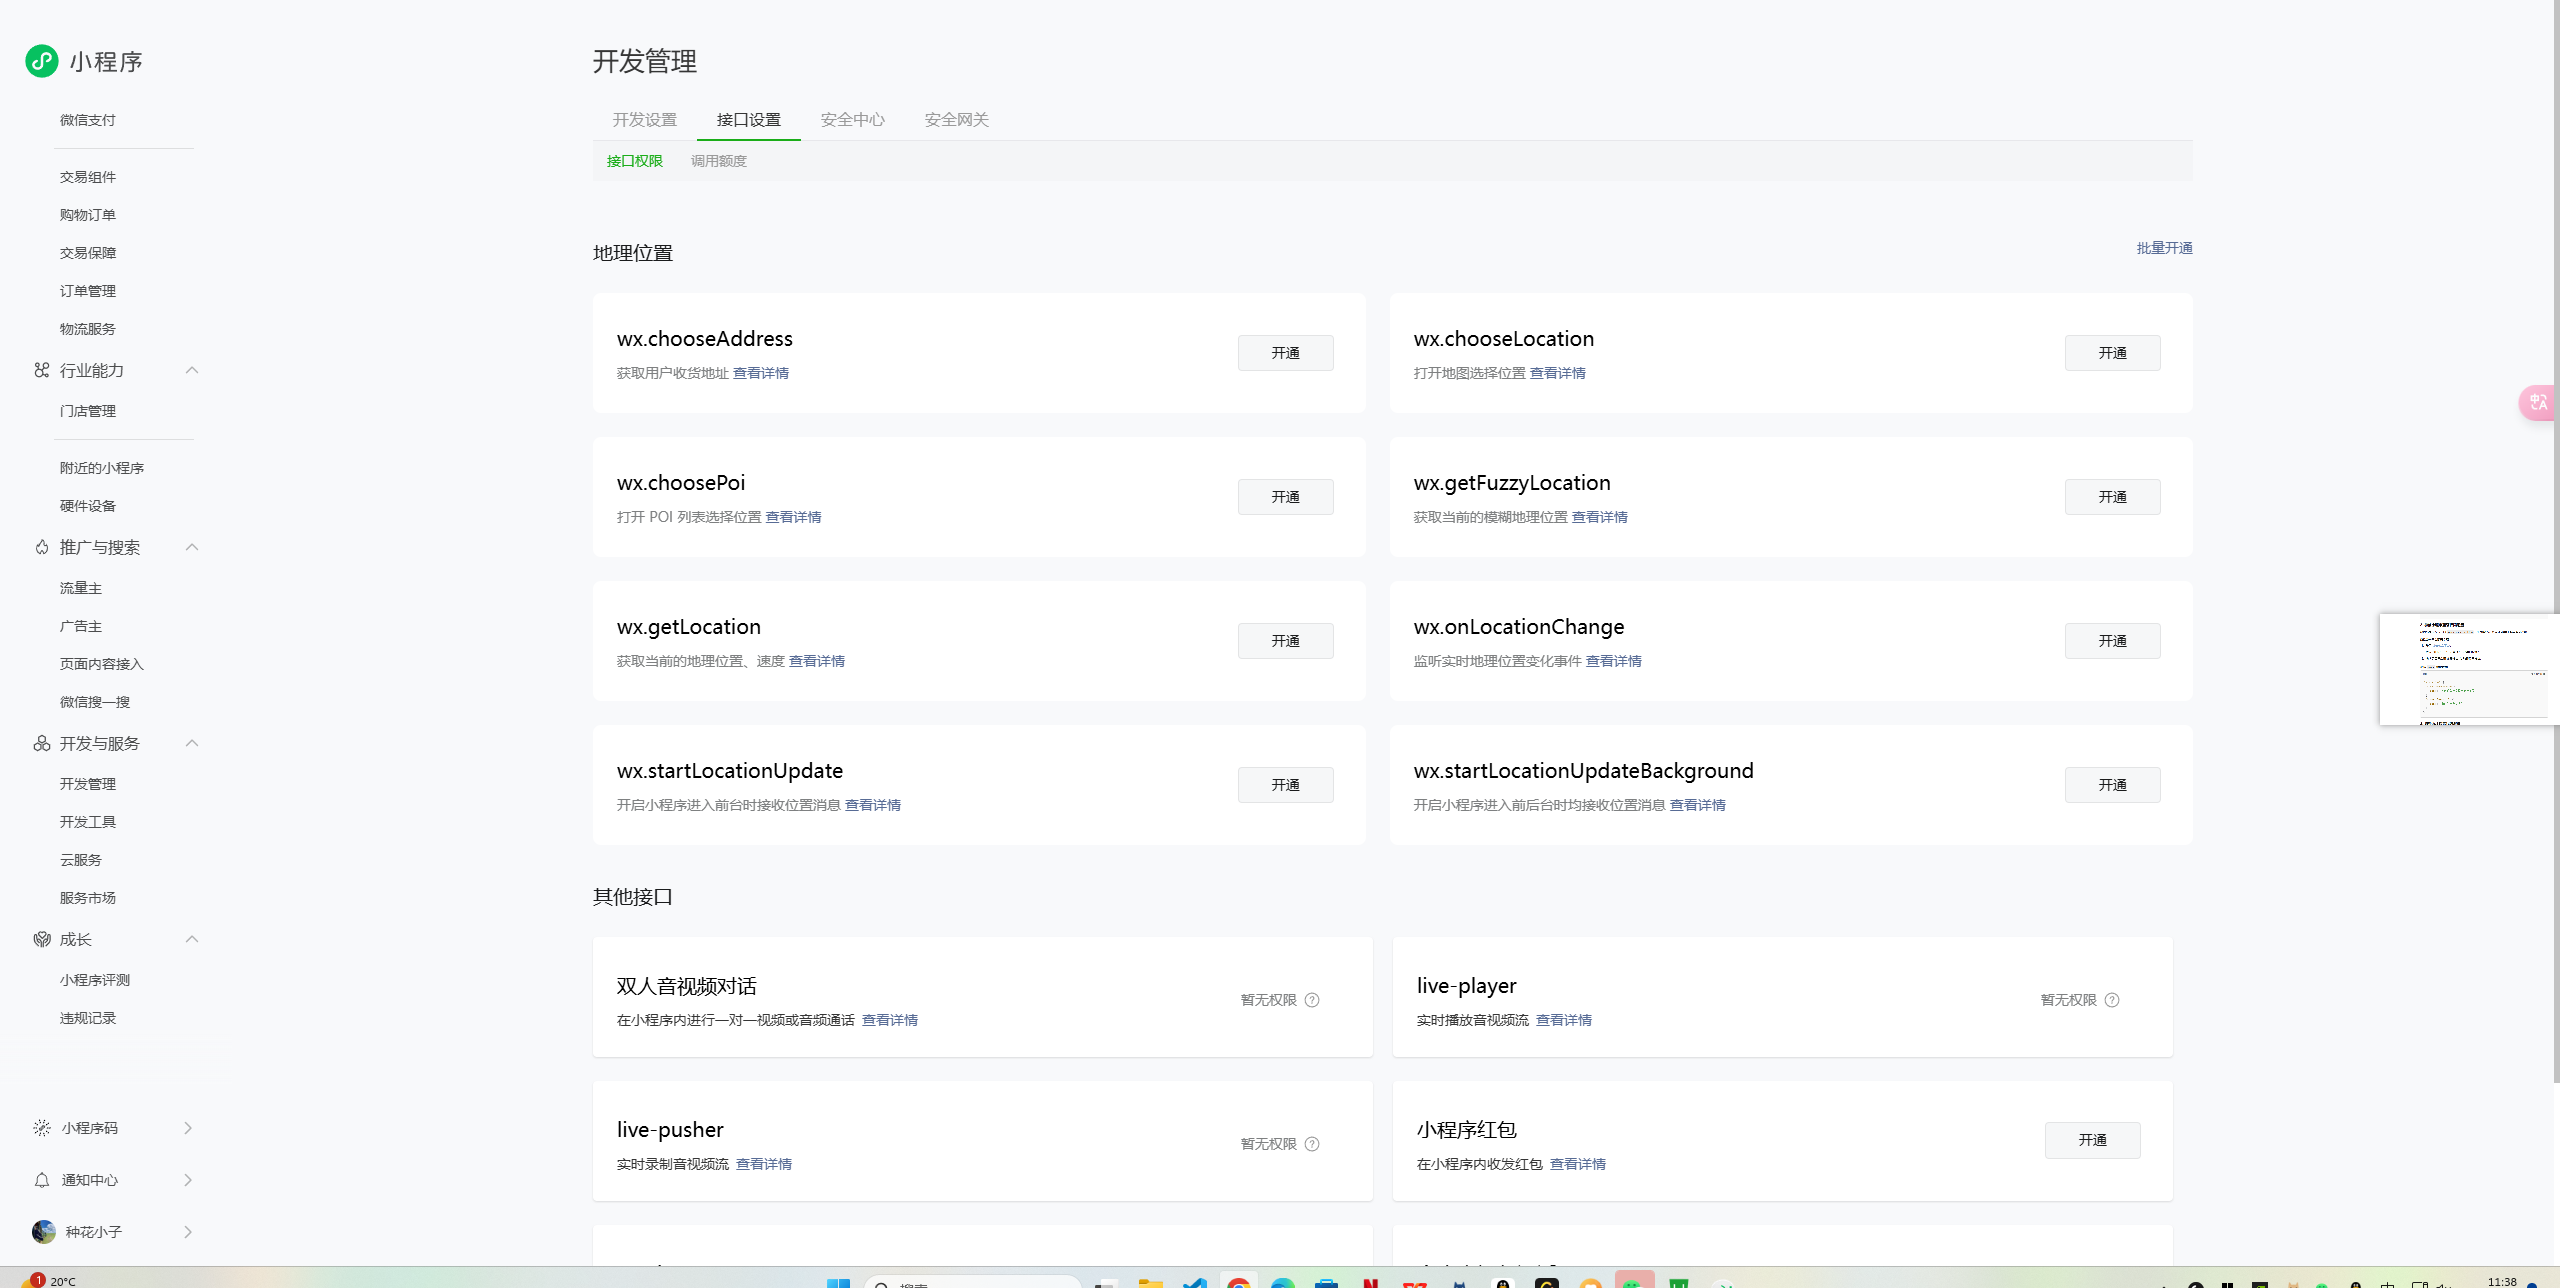Open 查看详情 link for wx.getLocation
2560x1288 pixels.
[x=816, y=661]
